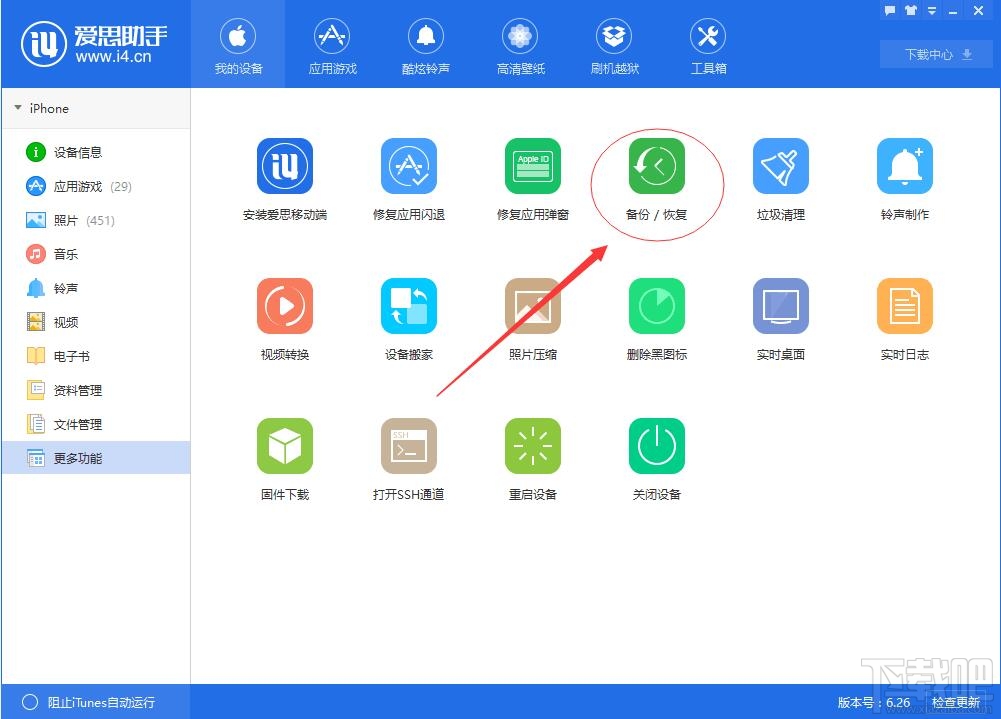Open 照片压缩 photo compression
This screenshot has height=719, width=1001.
[533, 320]
